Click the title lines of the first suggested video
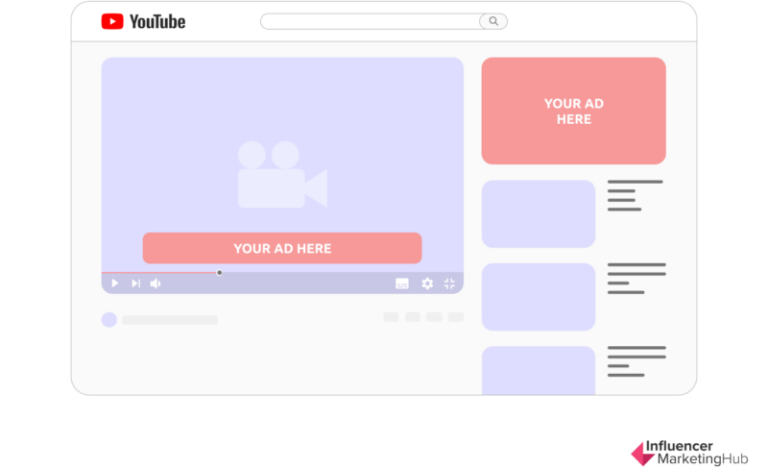This screenshot has width=768, height=470. pyautogui.click(x=634, y=195)
